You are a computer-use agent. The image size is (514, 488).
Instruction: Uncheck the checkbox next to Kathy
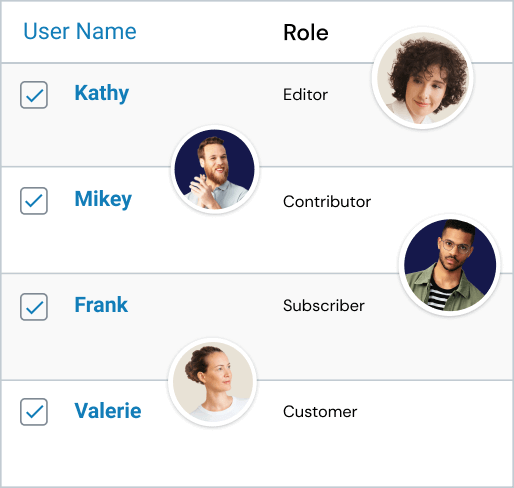pos(34,95)
